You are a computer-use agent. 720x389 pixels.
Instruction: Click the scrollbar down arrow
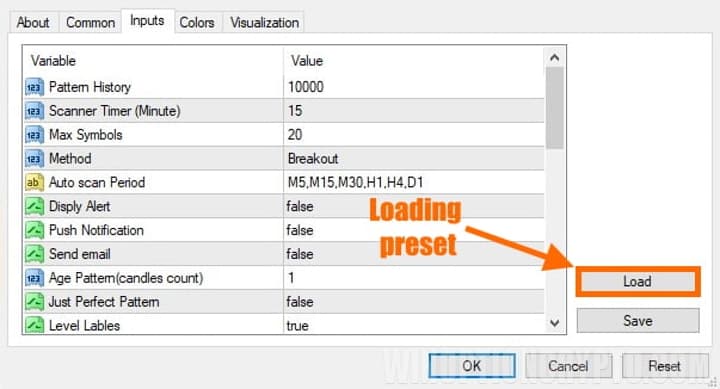[x=555, y=323]
